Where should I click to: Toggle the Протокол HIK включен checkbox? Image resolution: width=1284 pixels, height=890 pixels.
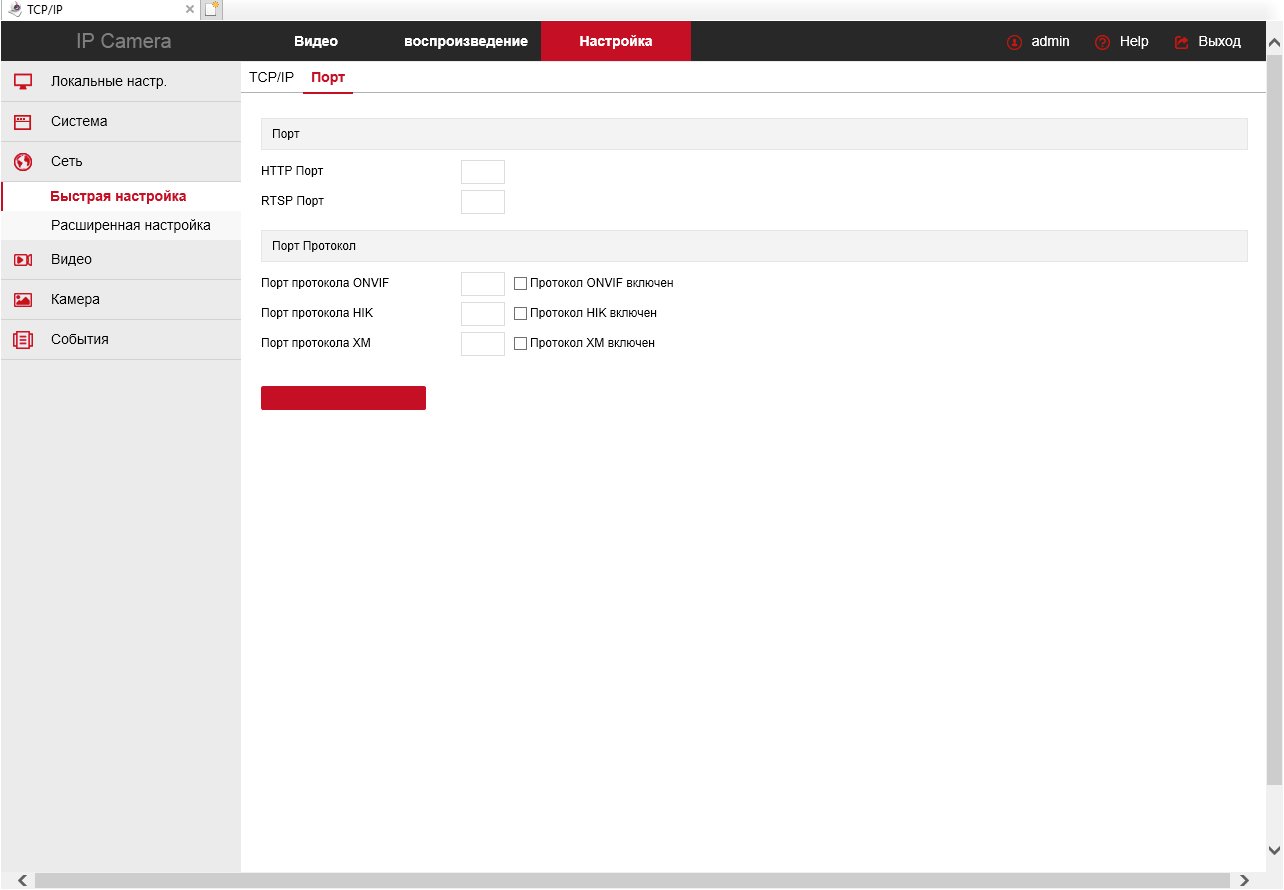tap(520, 314)
